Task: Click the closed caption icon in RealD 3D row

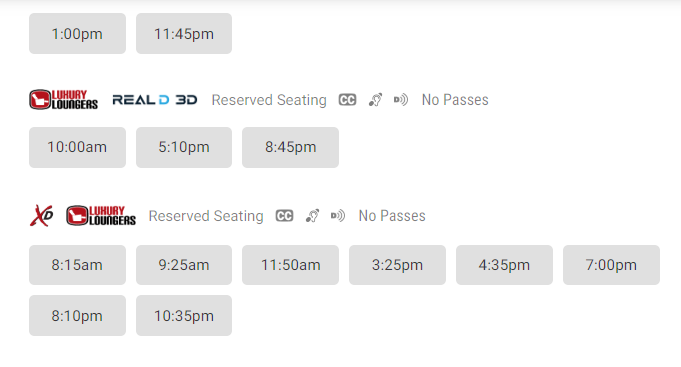Action: [x=347, y=100]
